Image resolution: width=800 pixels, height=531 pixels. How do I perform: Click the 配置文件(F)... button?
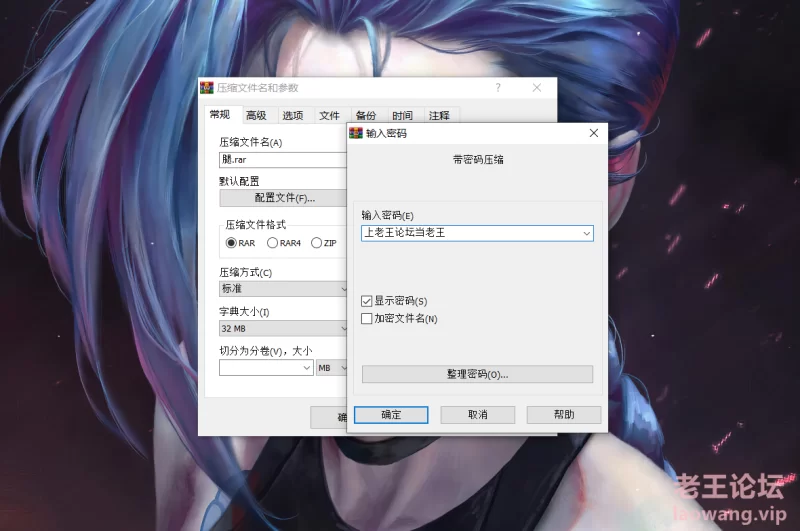click(x=283, y=198)
